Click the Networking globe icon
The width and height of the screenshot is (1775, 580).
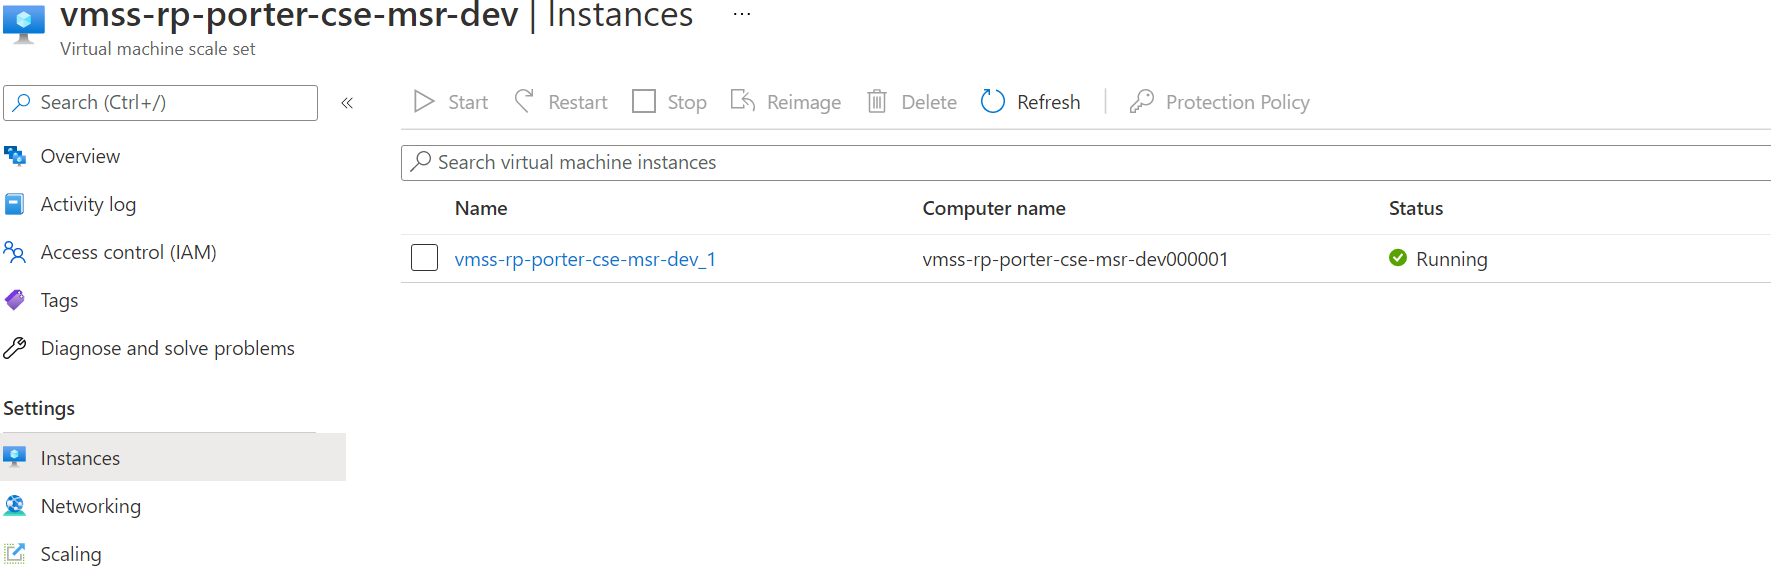coord(15,505)
